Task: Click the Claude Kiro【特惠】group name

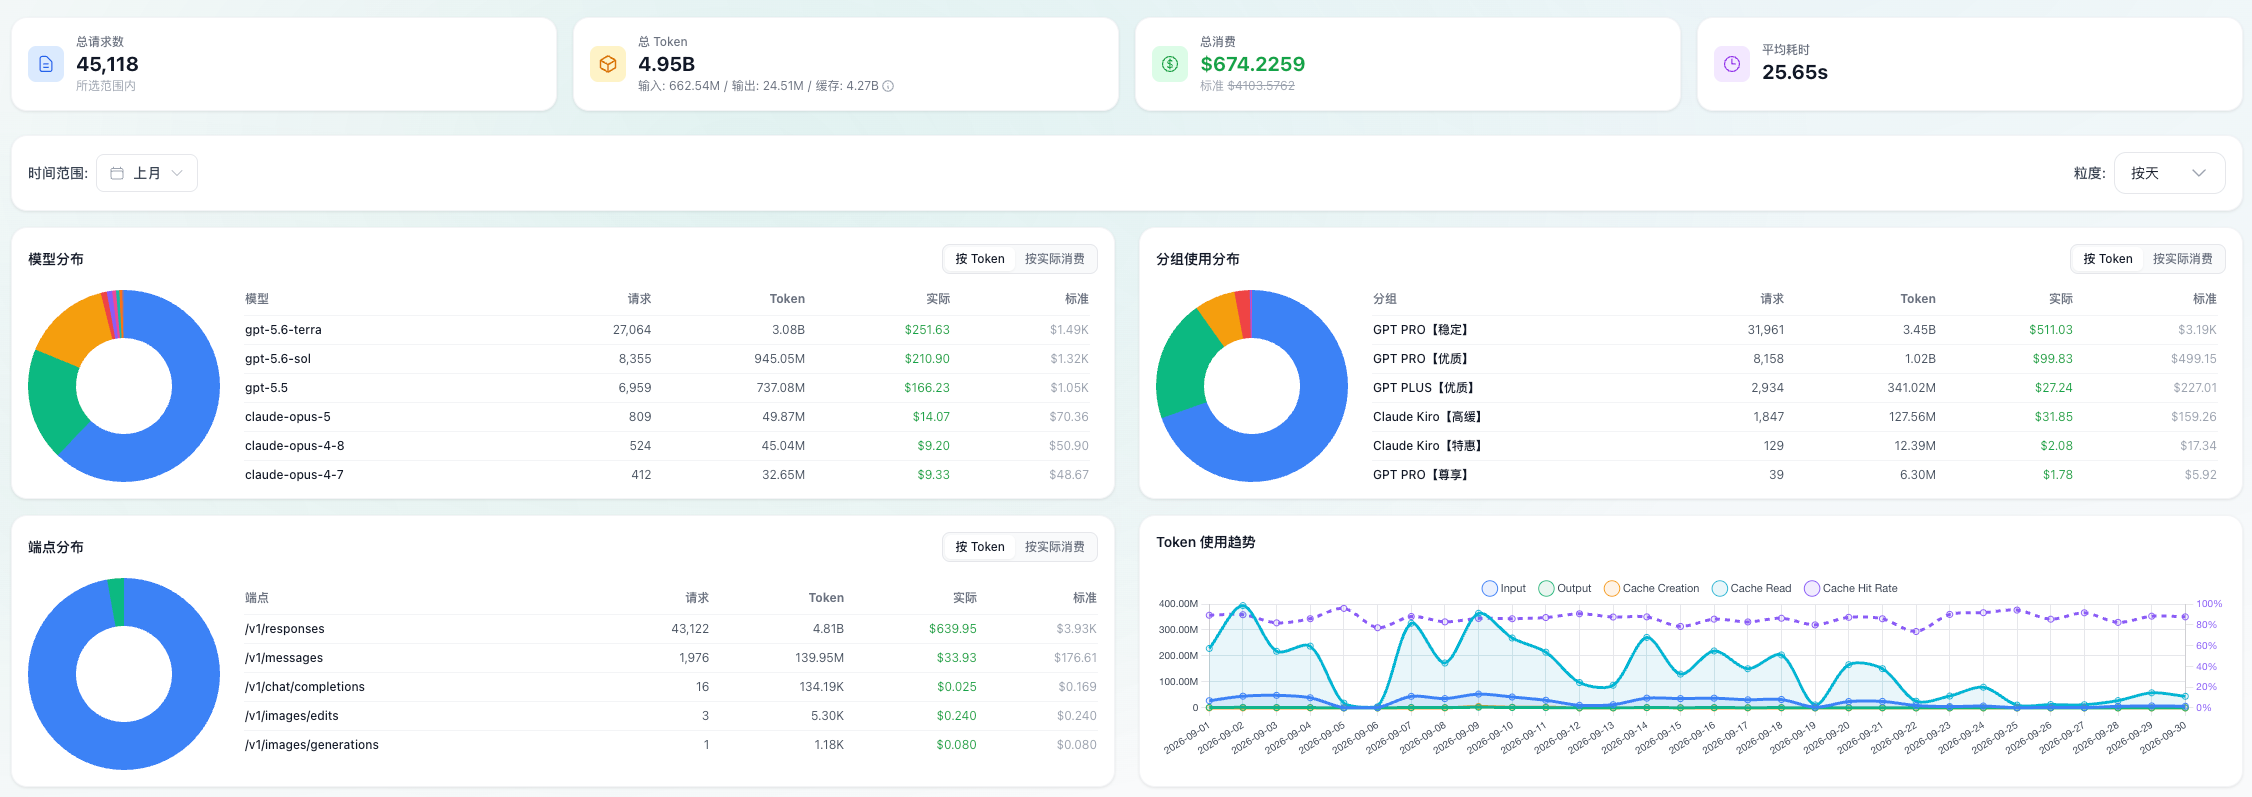Action: point(1427,446)
